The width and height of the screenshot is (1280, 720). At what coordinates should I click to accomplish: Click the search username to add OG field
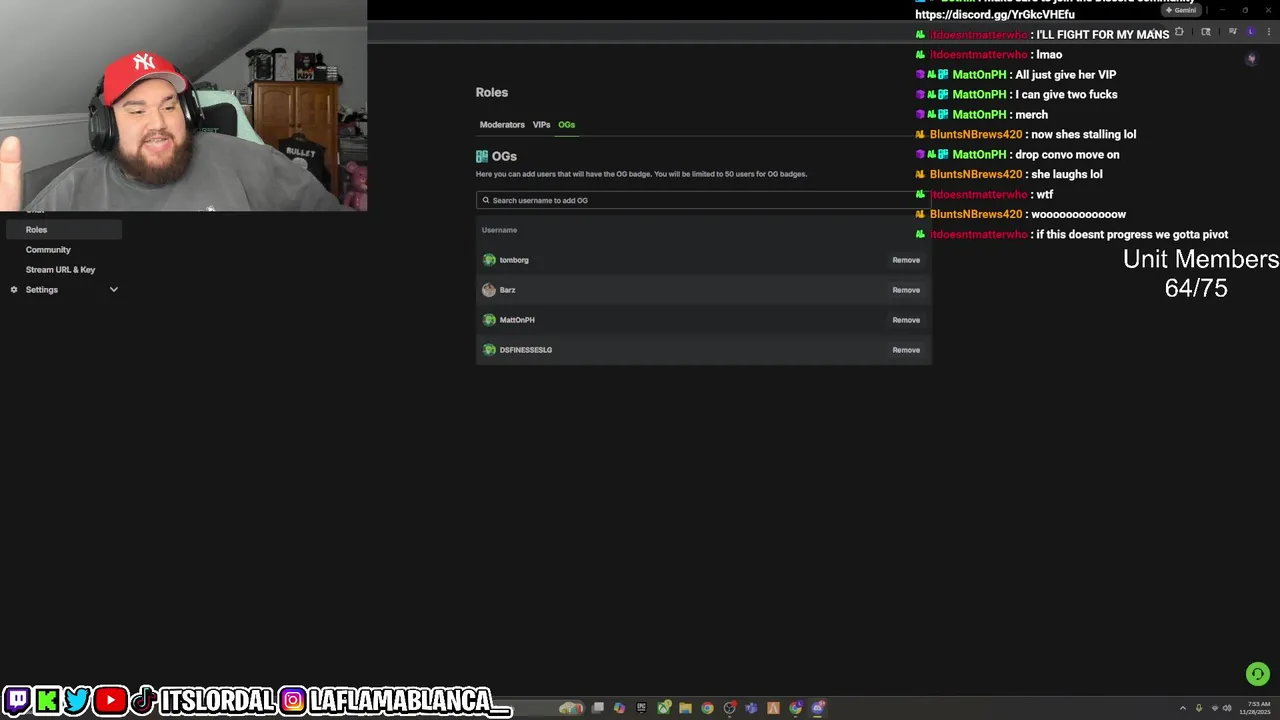703,200
